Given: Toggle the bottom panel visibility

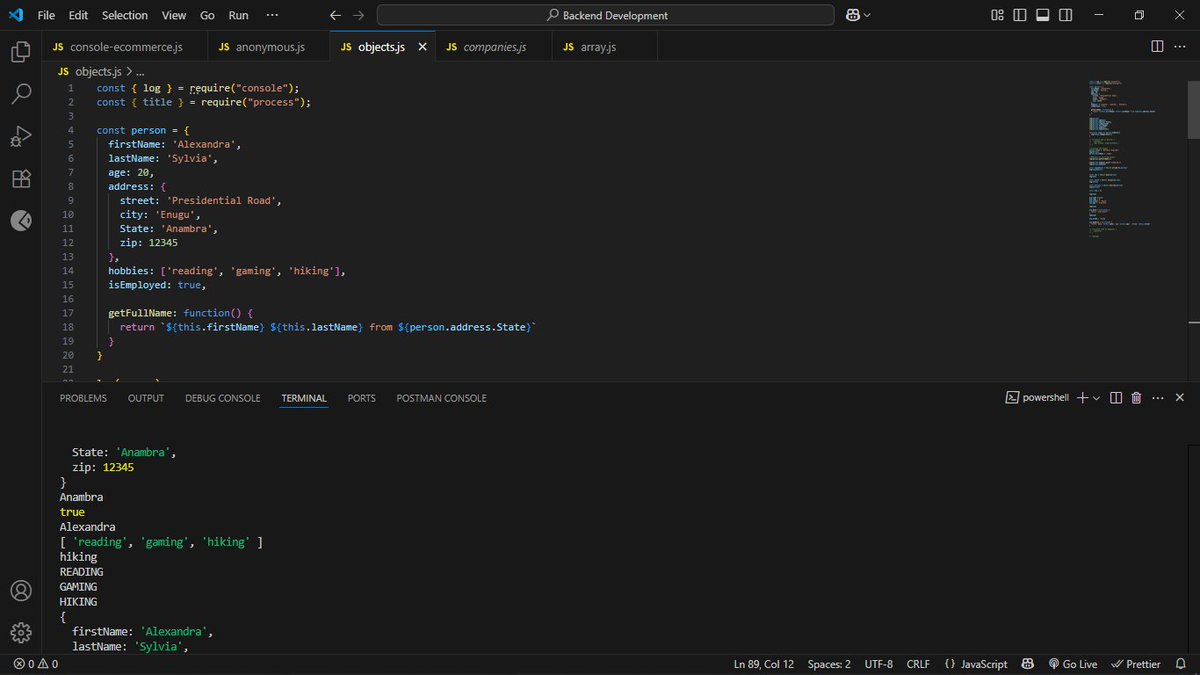Looking at the screenshot, I should pyautogui.click(x=1042, y=15).
